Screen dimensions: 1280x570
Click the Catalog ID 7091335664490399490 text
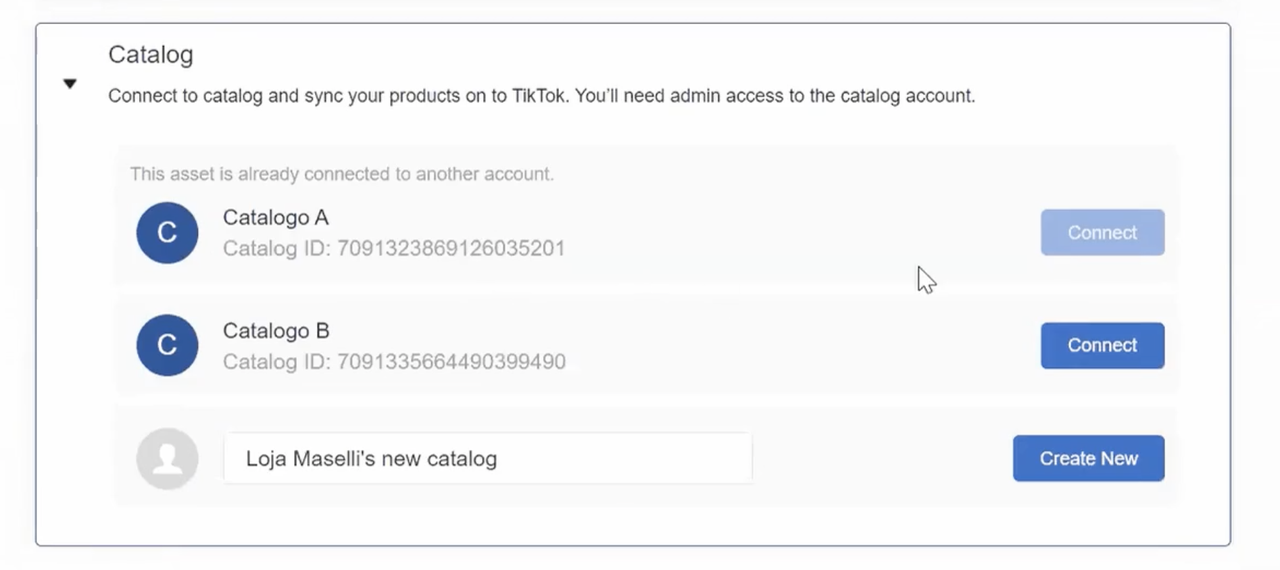point(394,361)
